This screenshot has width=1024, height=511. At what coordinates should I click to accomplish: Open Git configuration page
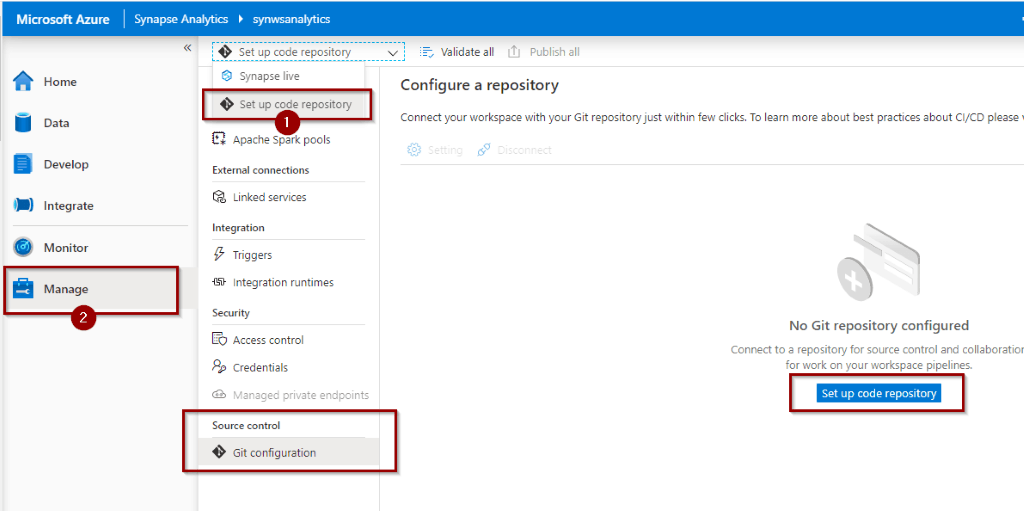click(289, 452)
